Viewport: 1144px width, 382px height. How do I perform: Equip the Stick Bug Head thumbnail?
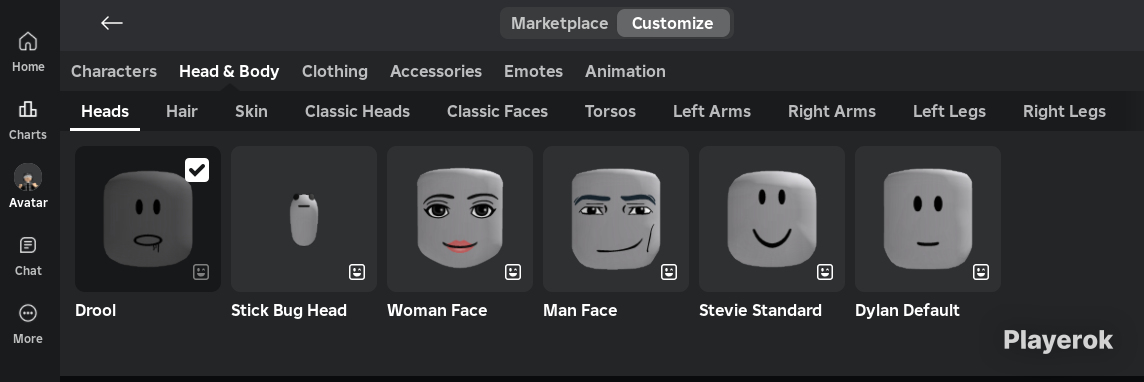[304, 219]
